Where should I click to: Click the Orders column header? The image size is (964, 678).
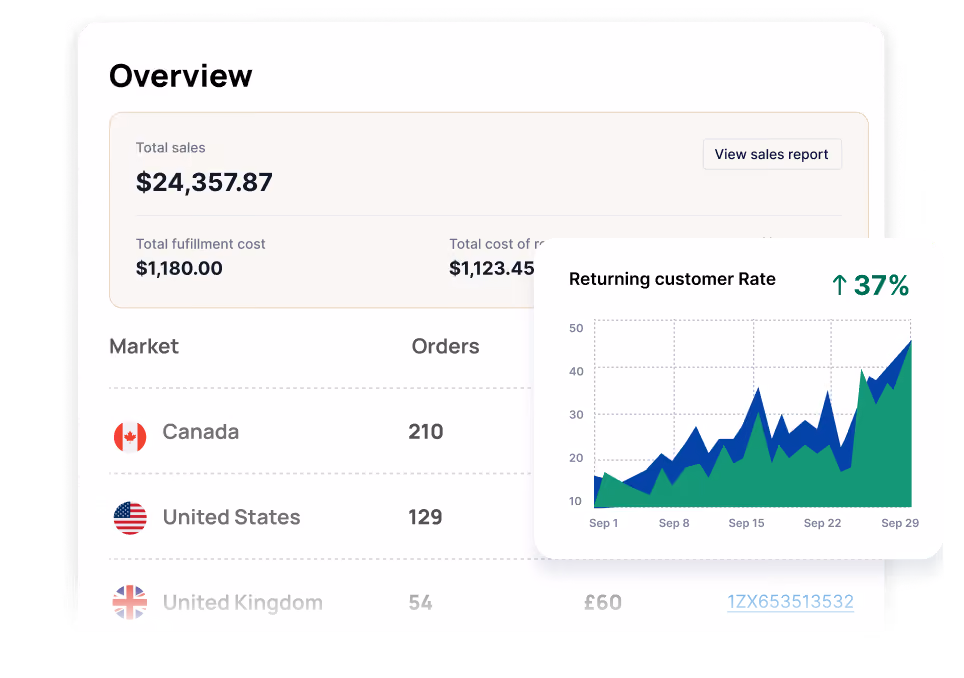tap(445, 346)
